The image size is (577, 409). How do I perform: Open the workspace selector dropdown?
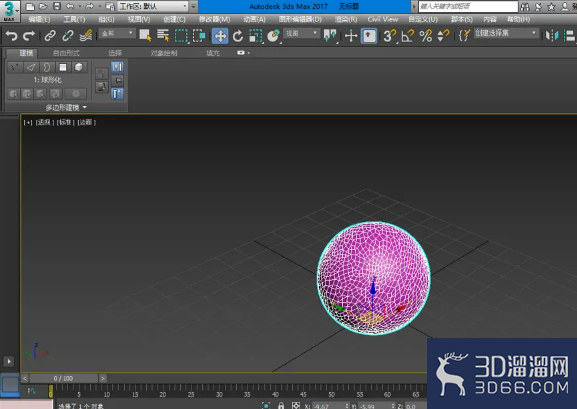coord(152,6)
